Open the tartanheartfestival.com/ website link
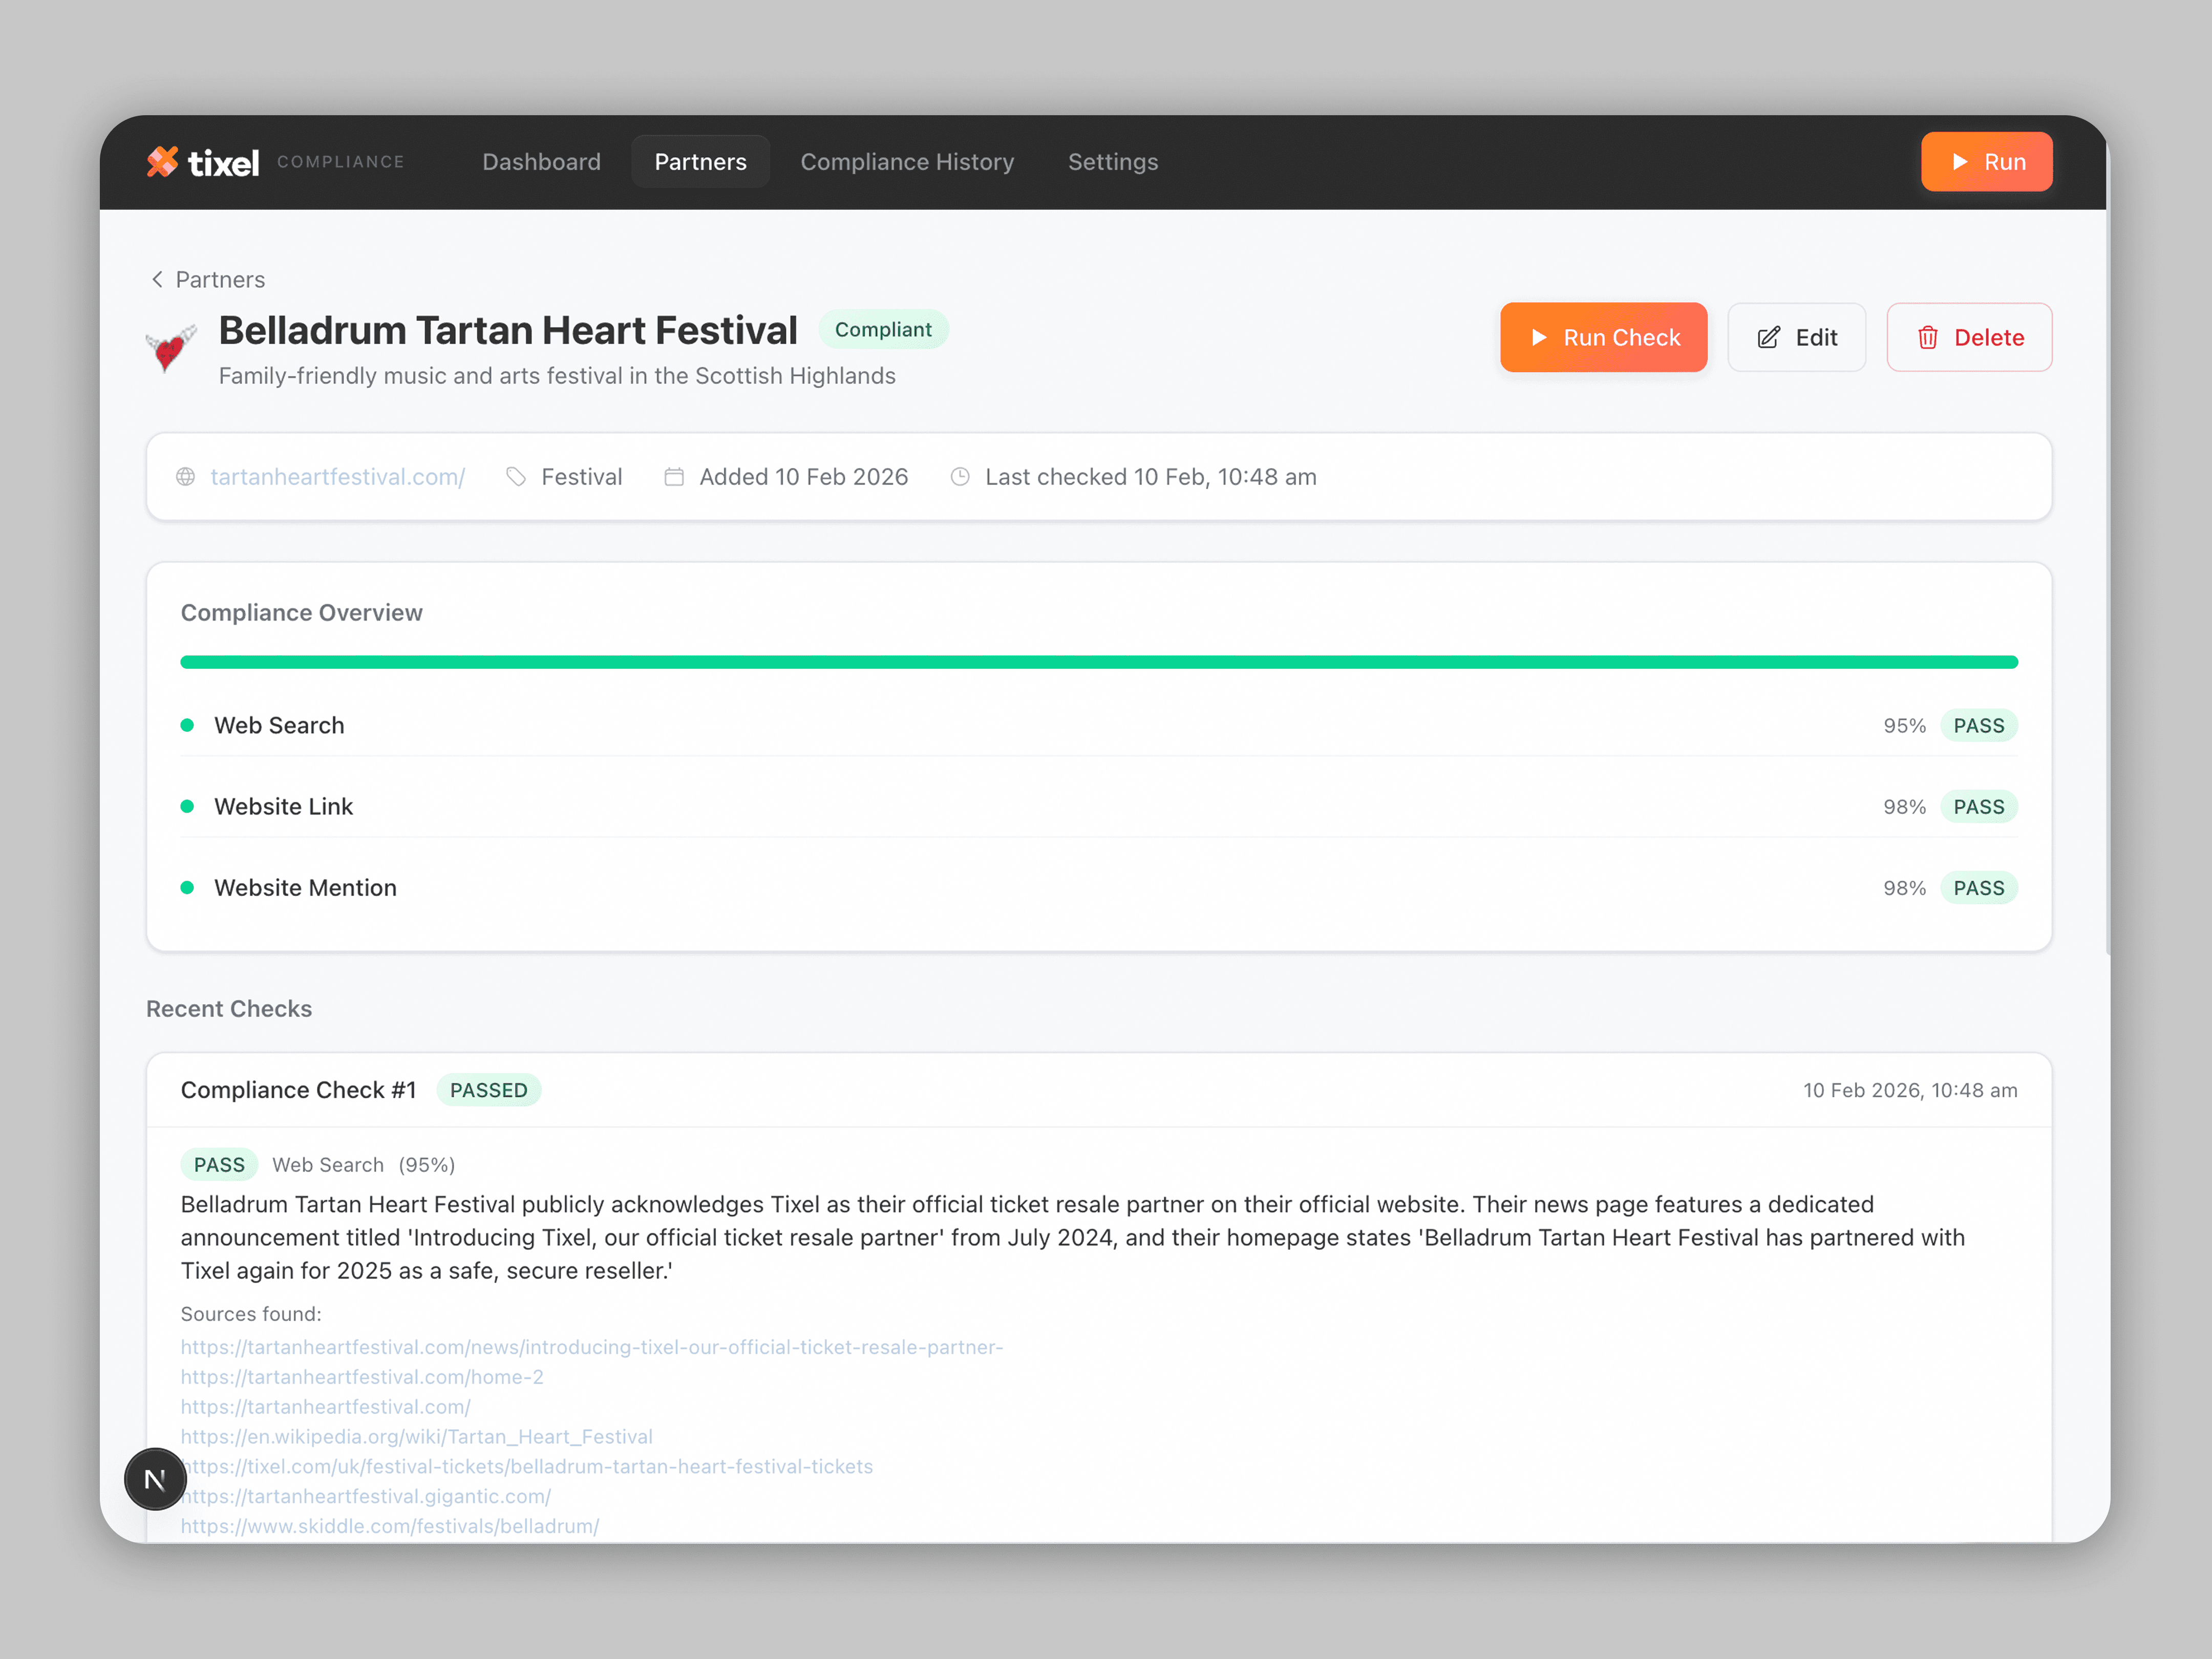The width and height of the screenshot is (2212, 1659). click(337, 477)
